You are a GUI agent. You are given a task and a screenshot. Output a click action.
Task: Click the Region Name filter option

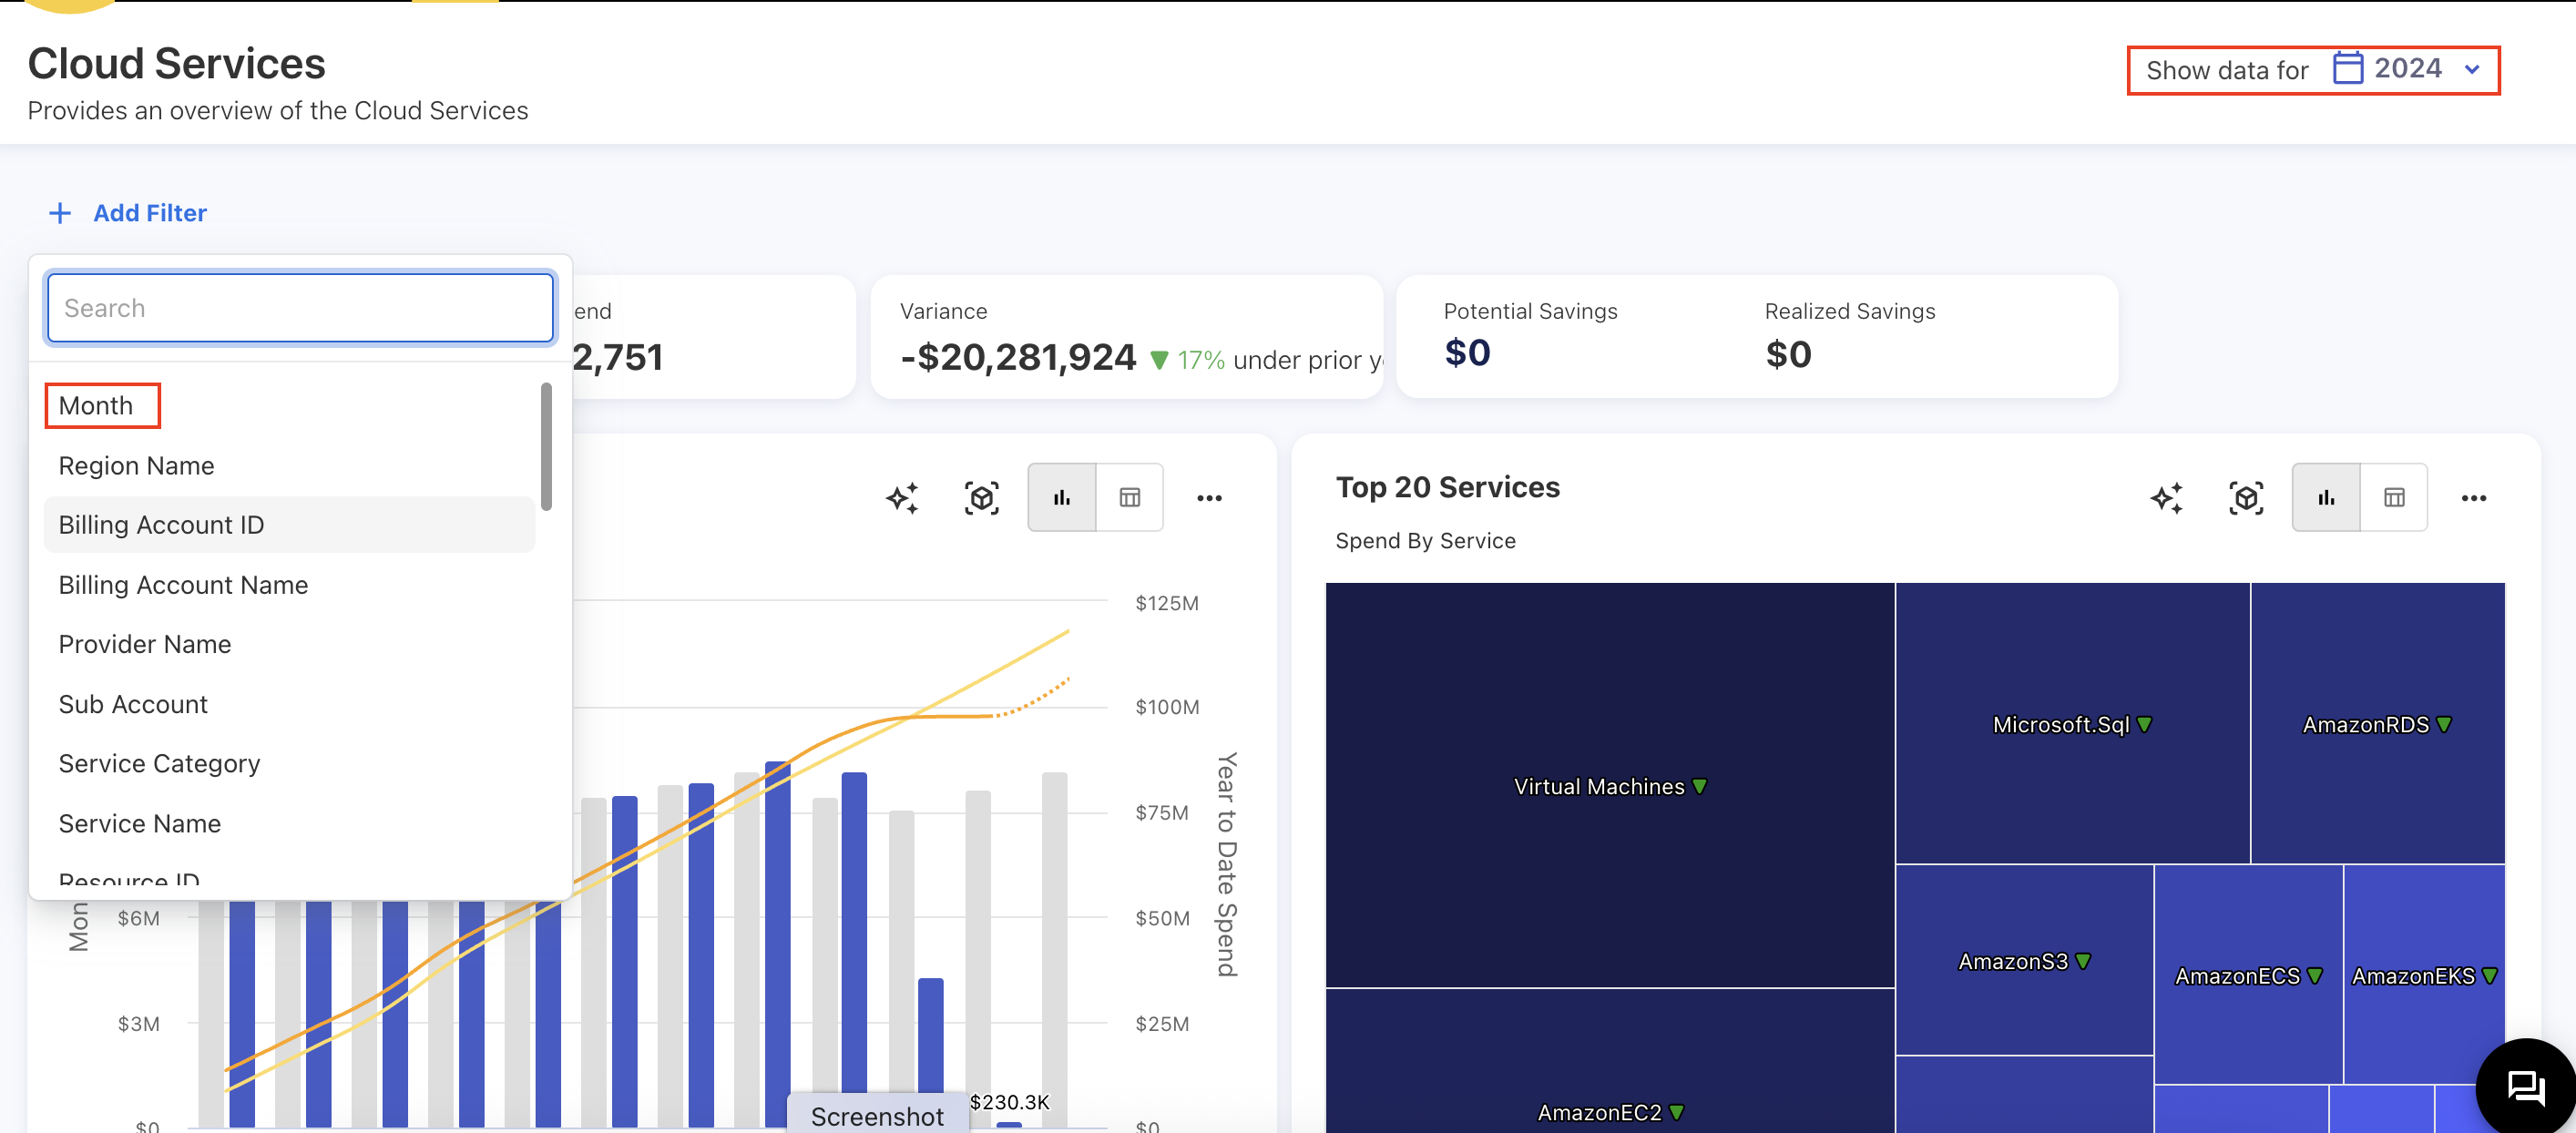click(x=136, y=465)
